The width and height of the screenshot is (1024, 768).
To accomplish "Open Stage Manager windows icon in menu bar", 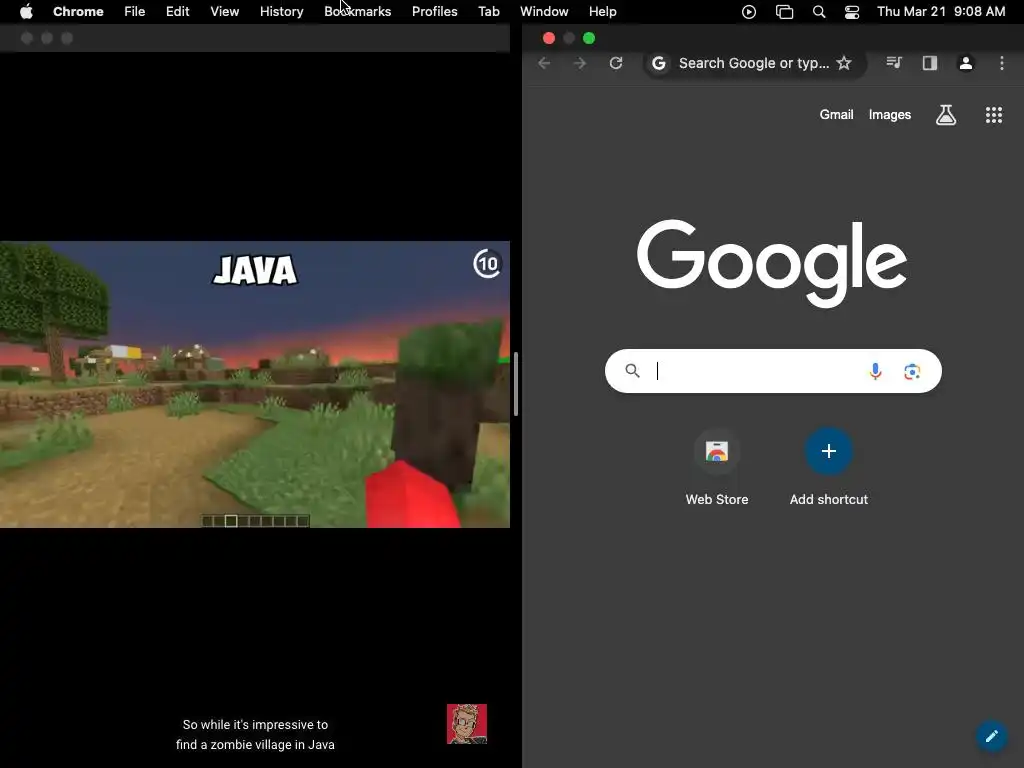I will point(784,12).
